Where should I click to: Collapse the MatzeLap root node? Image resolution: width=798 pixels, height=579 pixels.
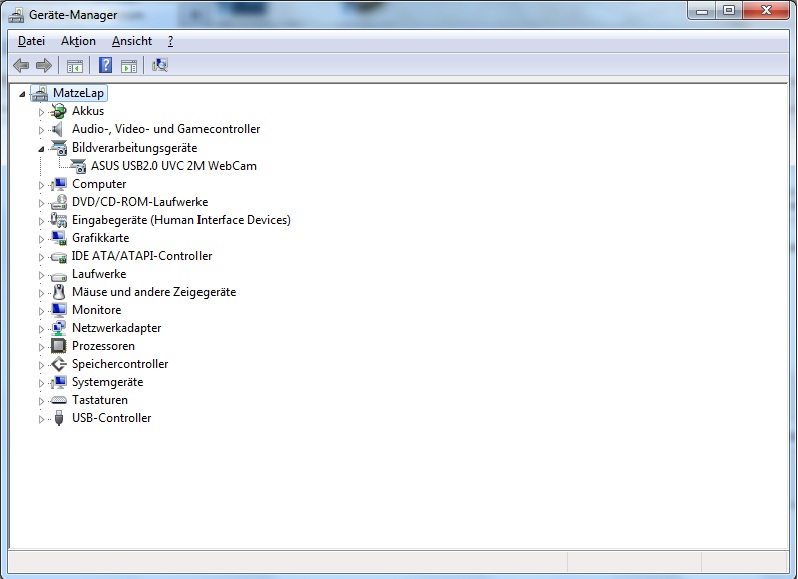click(22, 94)
